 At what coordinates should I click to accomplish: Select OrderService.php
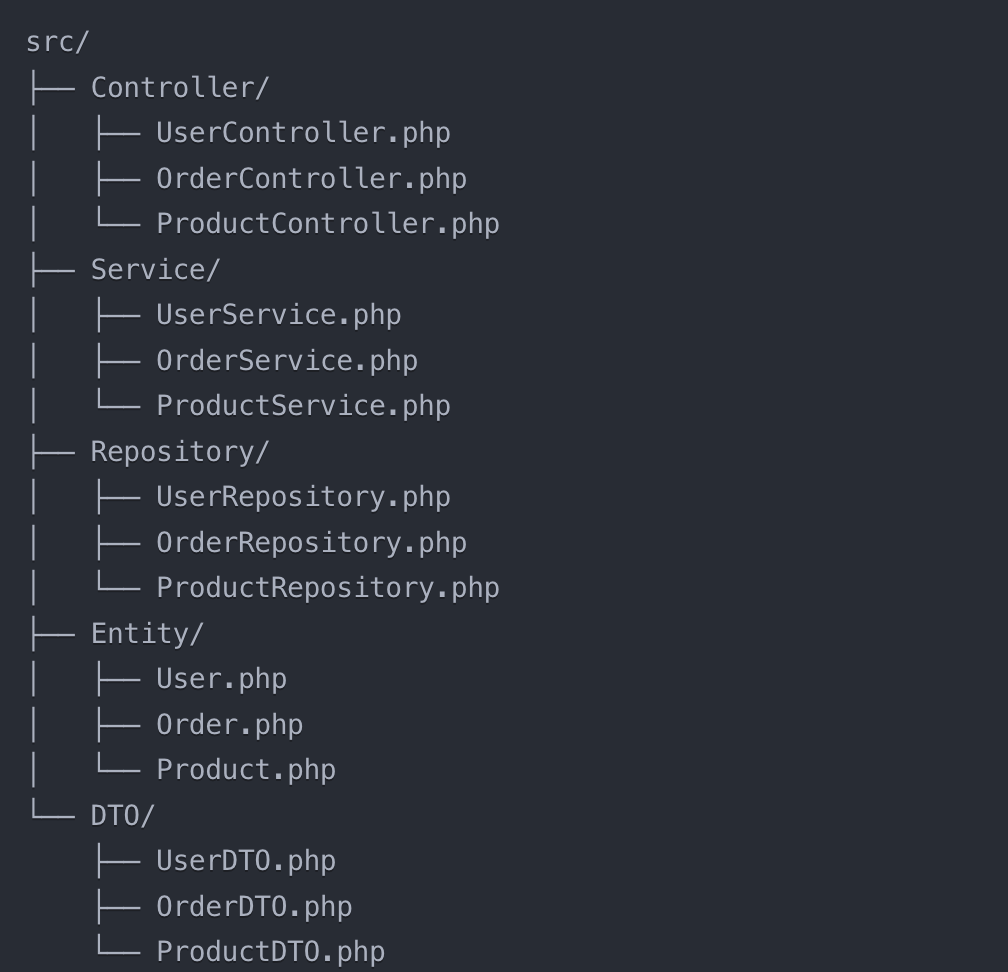pos(287,361)
